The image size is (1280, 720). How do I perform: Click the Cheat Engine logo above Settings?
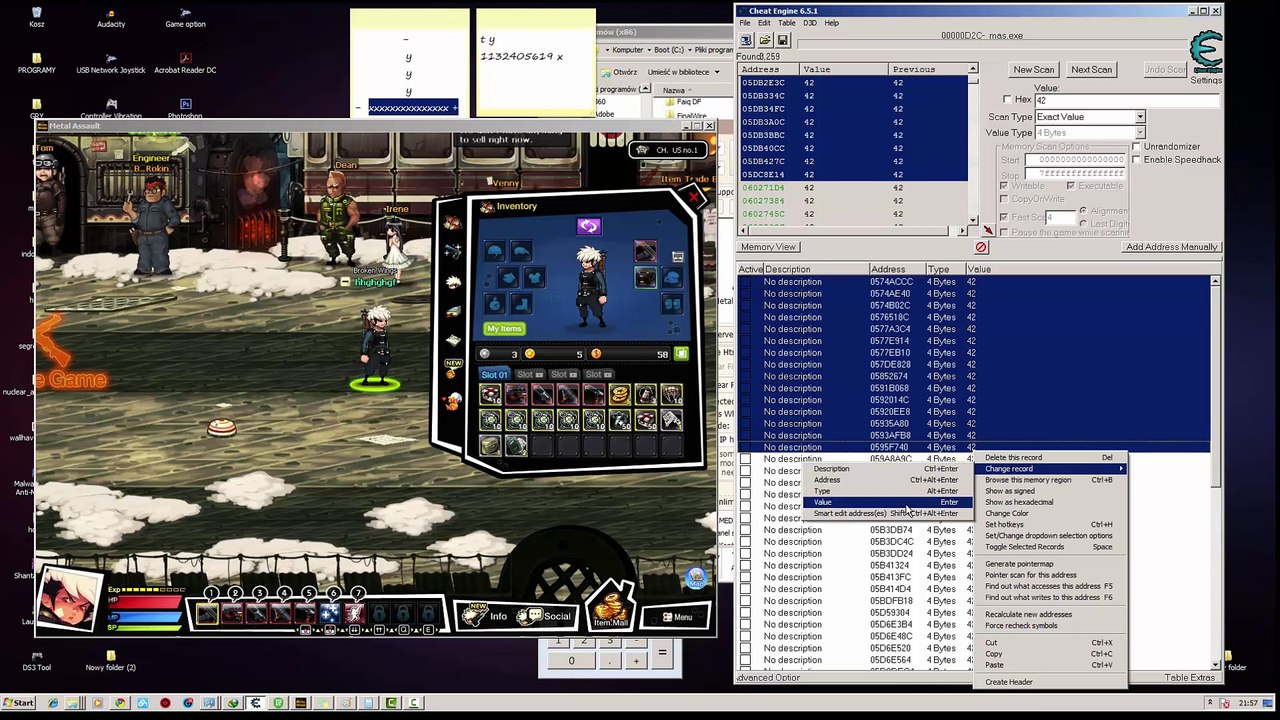point(1206,52)
